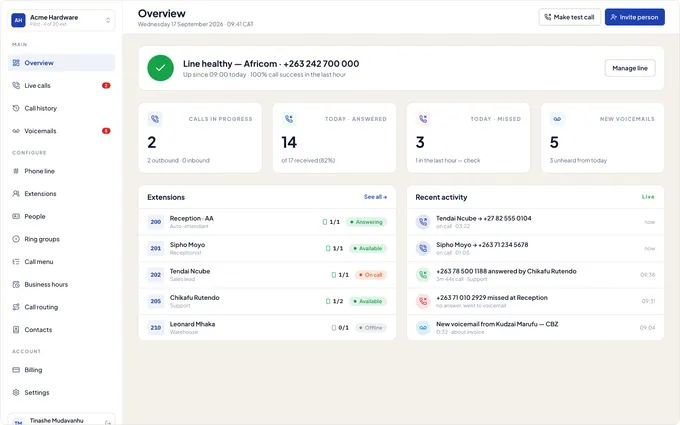Open Chikafu Rutendo extension row
680x425 pixels.
[x=267, y=301]
